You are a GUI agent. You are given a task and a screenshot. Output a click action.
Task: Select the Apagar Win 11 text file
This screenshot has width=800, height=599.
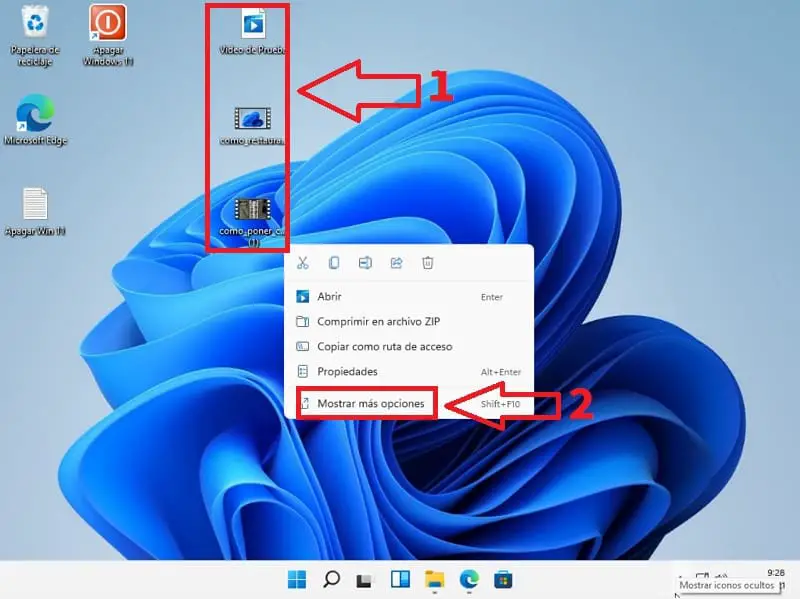(x=35, y=212)
